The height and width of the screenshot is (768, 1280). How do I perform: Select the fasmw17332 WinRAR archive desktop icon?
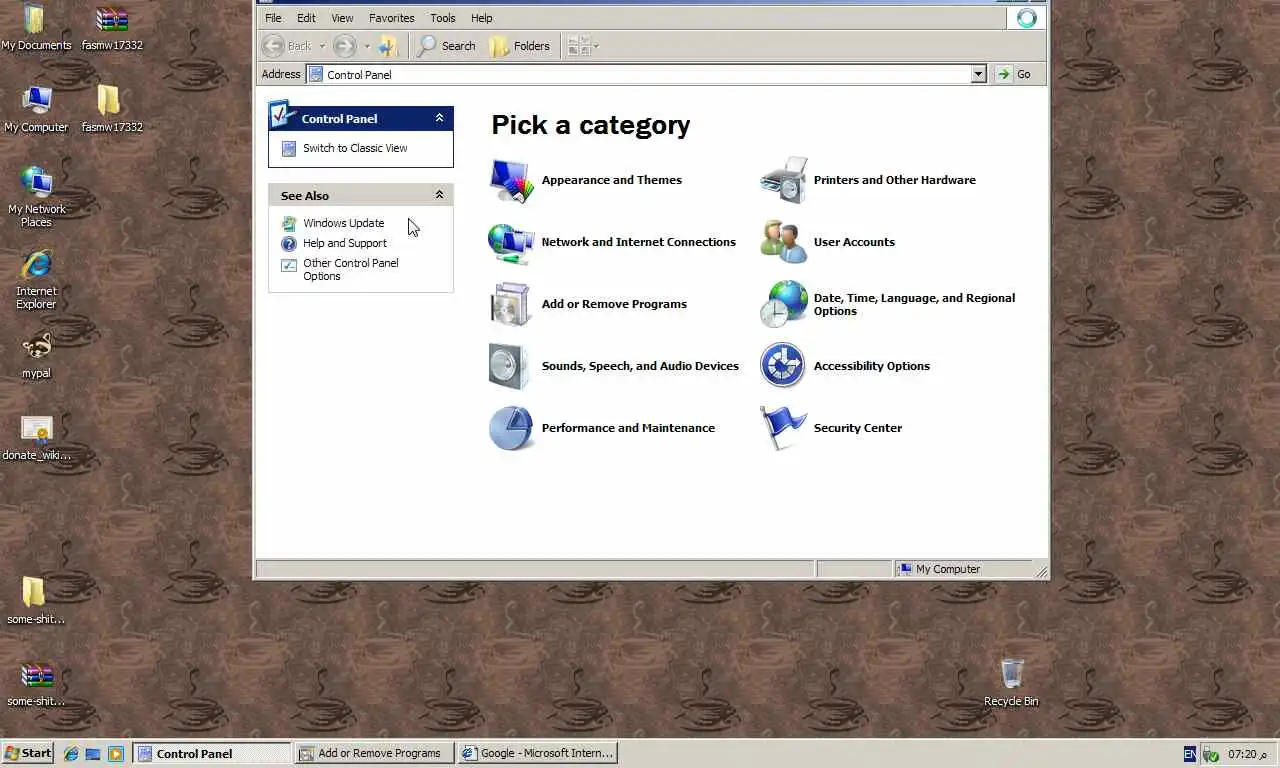pos(112,27)
